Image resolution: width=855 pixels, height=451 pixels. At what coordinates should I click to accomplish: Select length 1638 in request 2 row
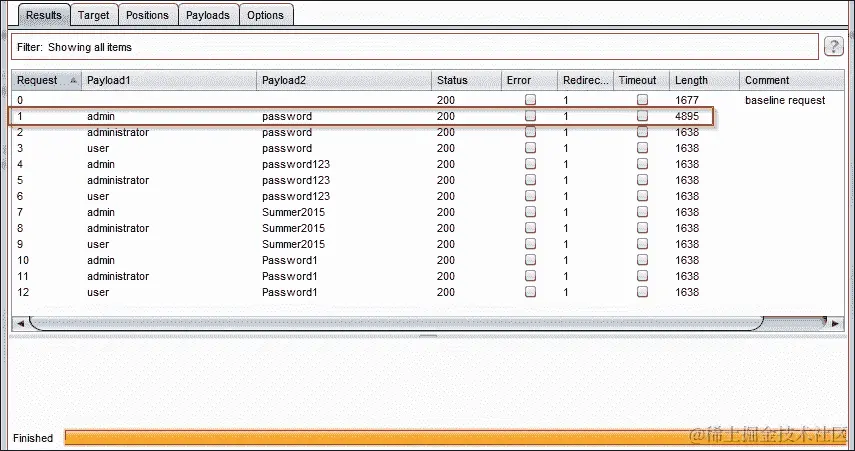[687, 132]
